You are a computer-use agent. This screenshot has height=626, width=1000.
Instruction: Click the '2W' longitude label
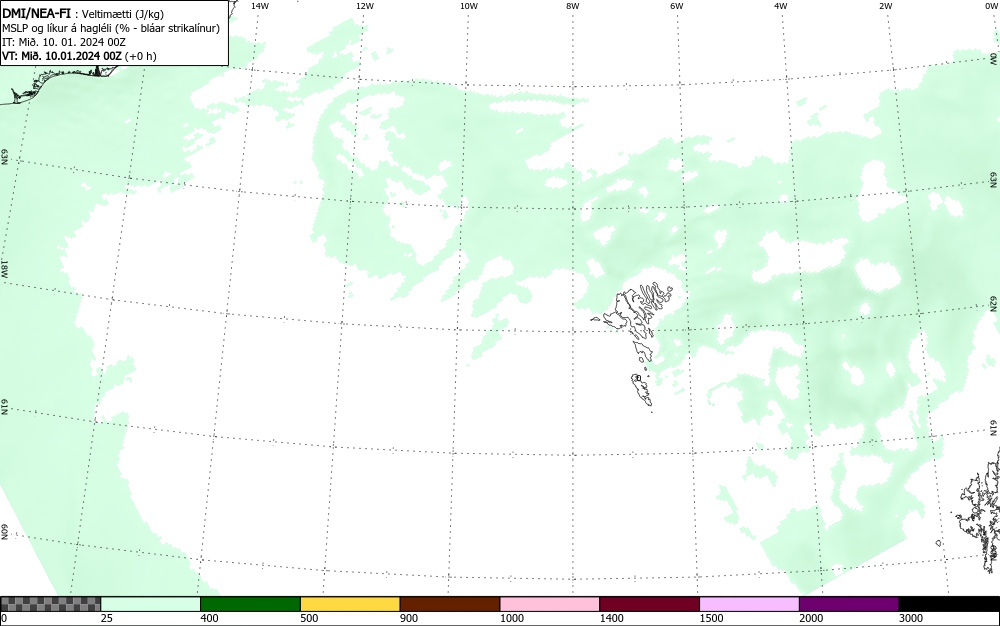click(x=885, y=6)
